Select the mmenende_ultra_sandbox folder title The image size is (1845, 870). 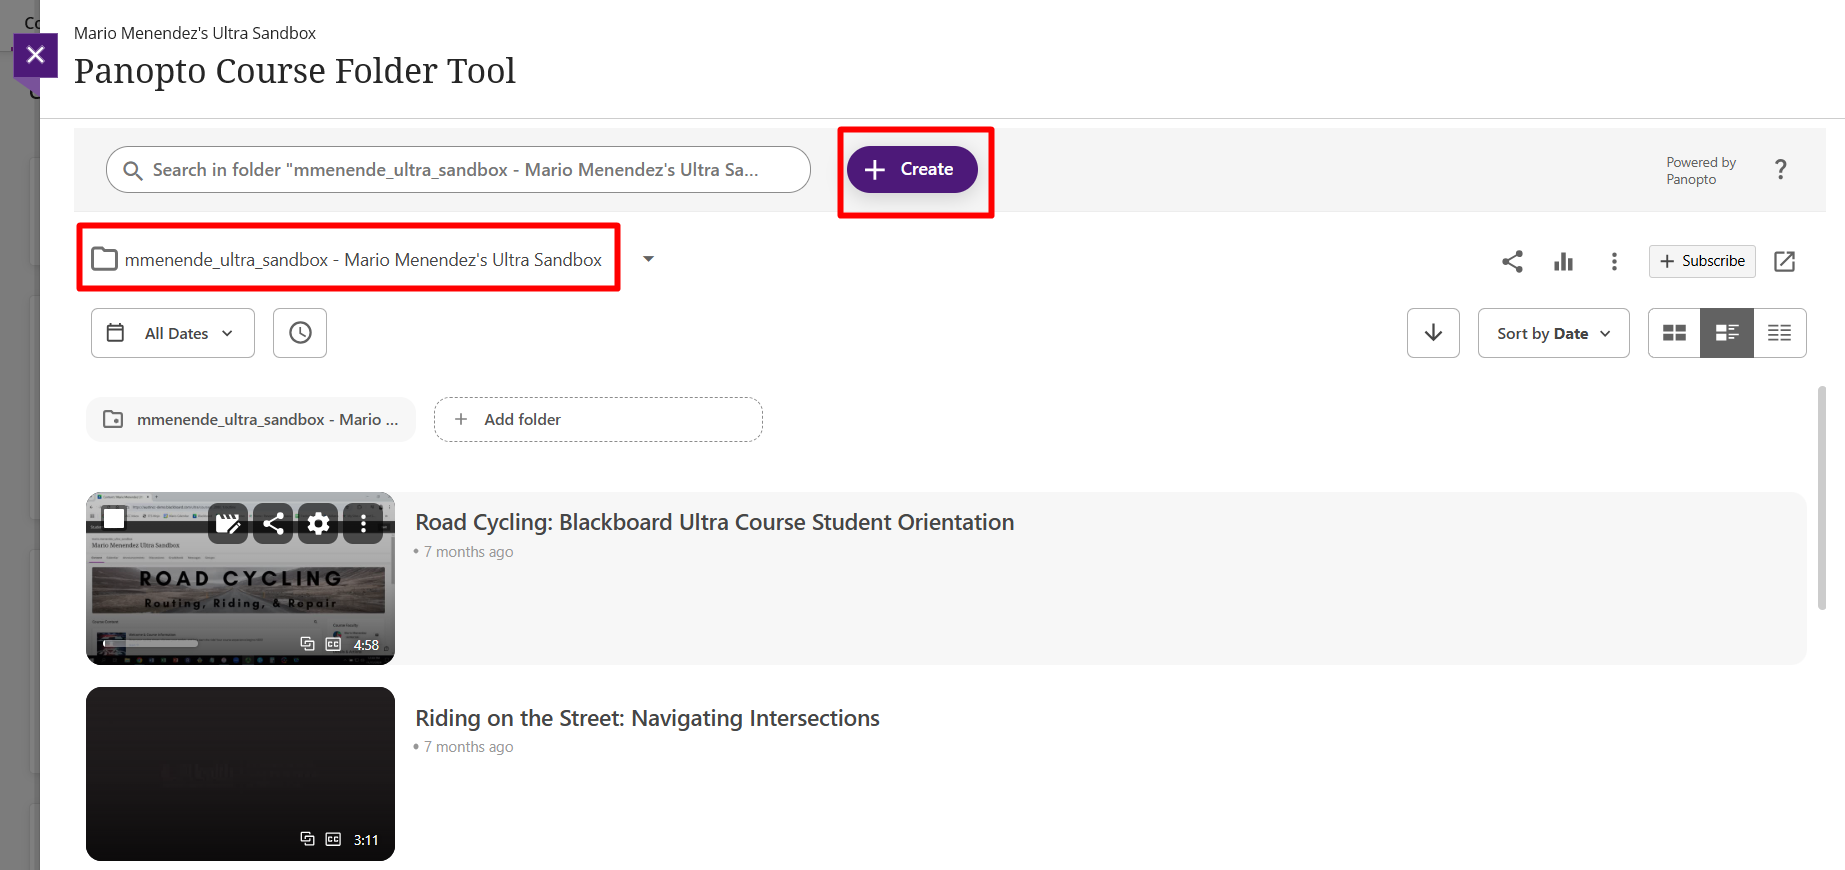click(363, 260)
